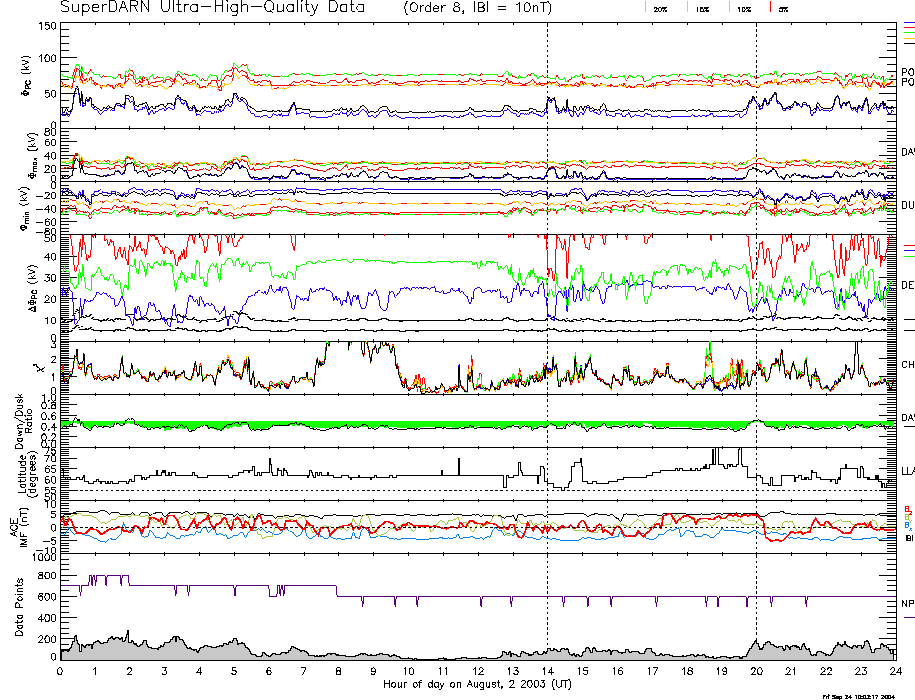Click the dashed vertical marker at hour 20
This screenshot has height=700, width=915.
[757, 300]
